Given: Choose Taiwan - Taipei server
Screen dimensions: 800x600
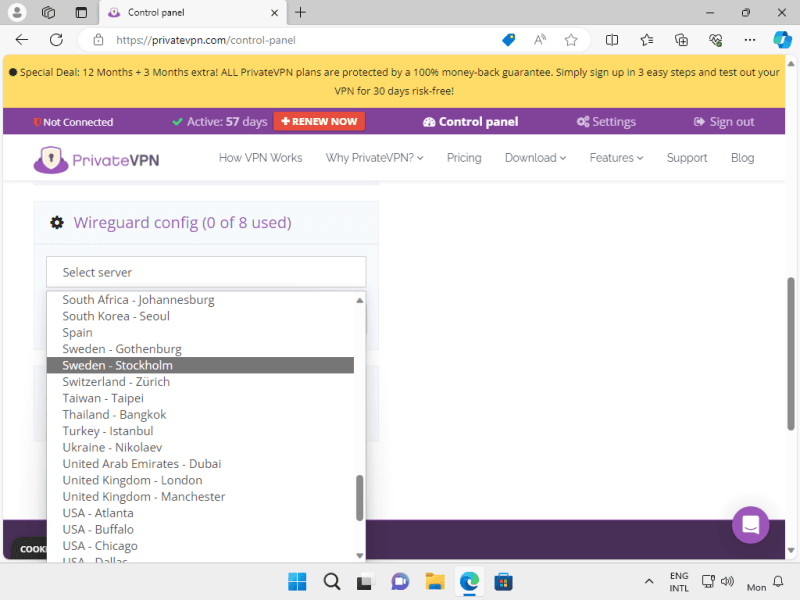Looking at the screenshot, I should point(200,398).
